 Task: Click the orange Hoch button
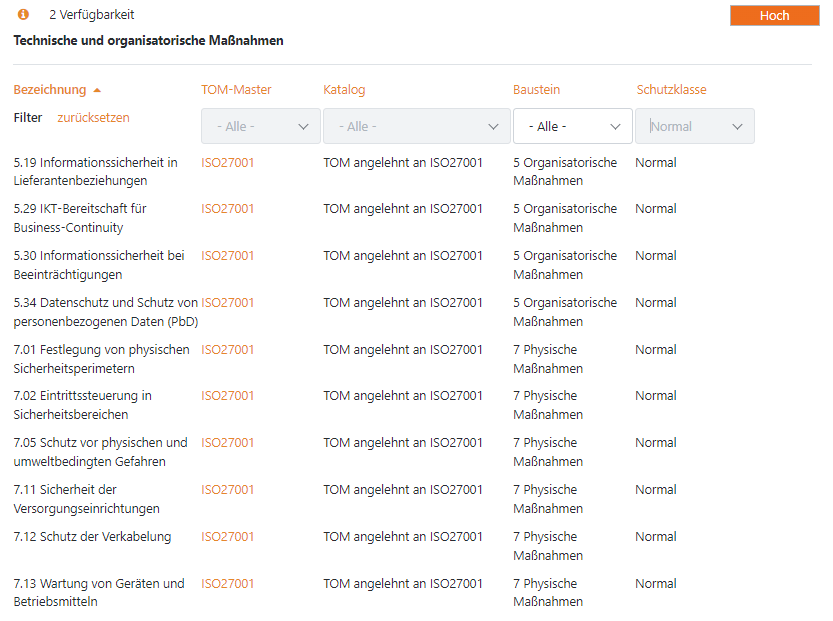(x=774, y=15)
